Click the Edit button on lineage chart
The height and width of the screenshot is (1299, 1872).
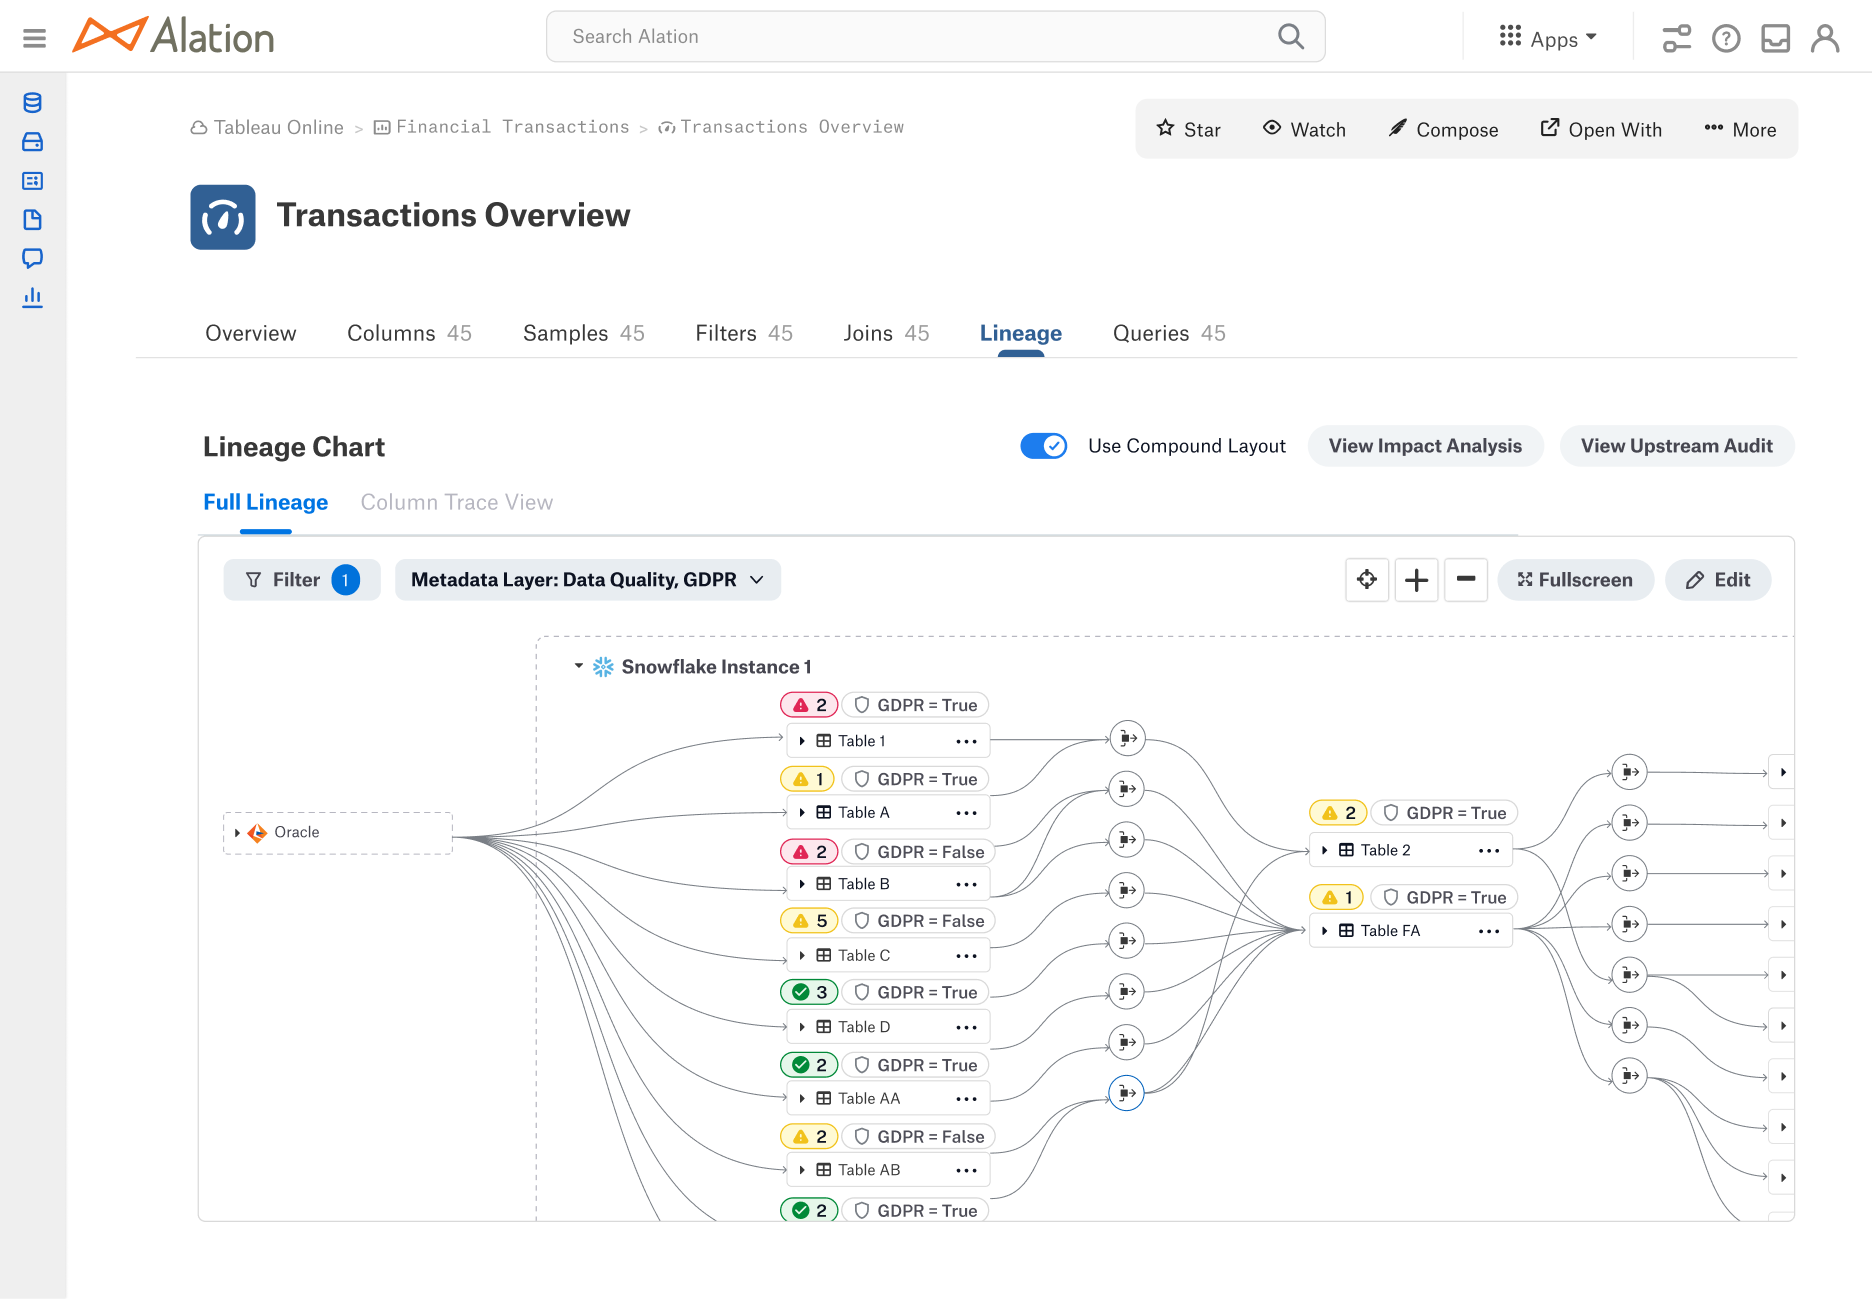pos(1718,580)
